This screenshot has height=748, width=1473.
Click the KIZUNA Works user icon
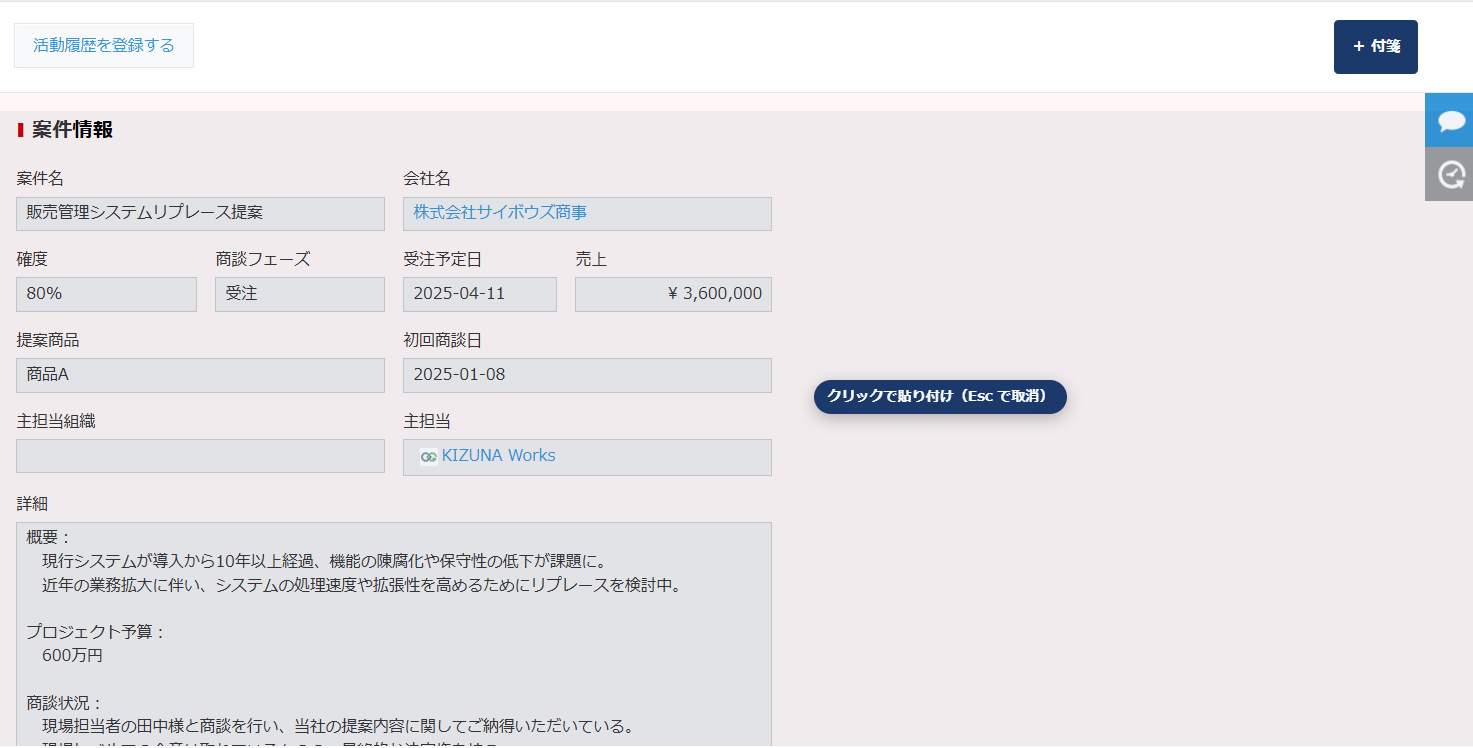point(429,456)
